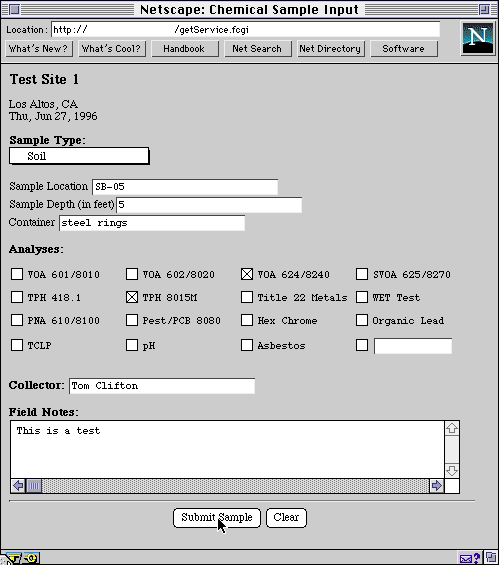
Task: Check the Title 22 Metals checkbox
Action: coord(247,297)
